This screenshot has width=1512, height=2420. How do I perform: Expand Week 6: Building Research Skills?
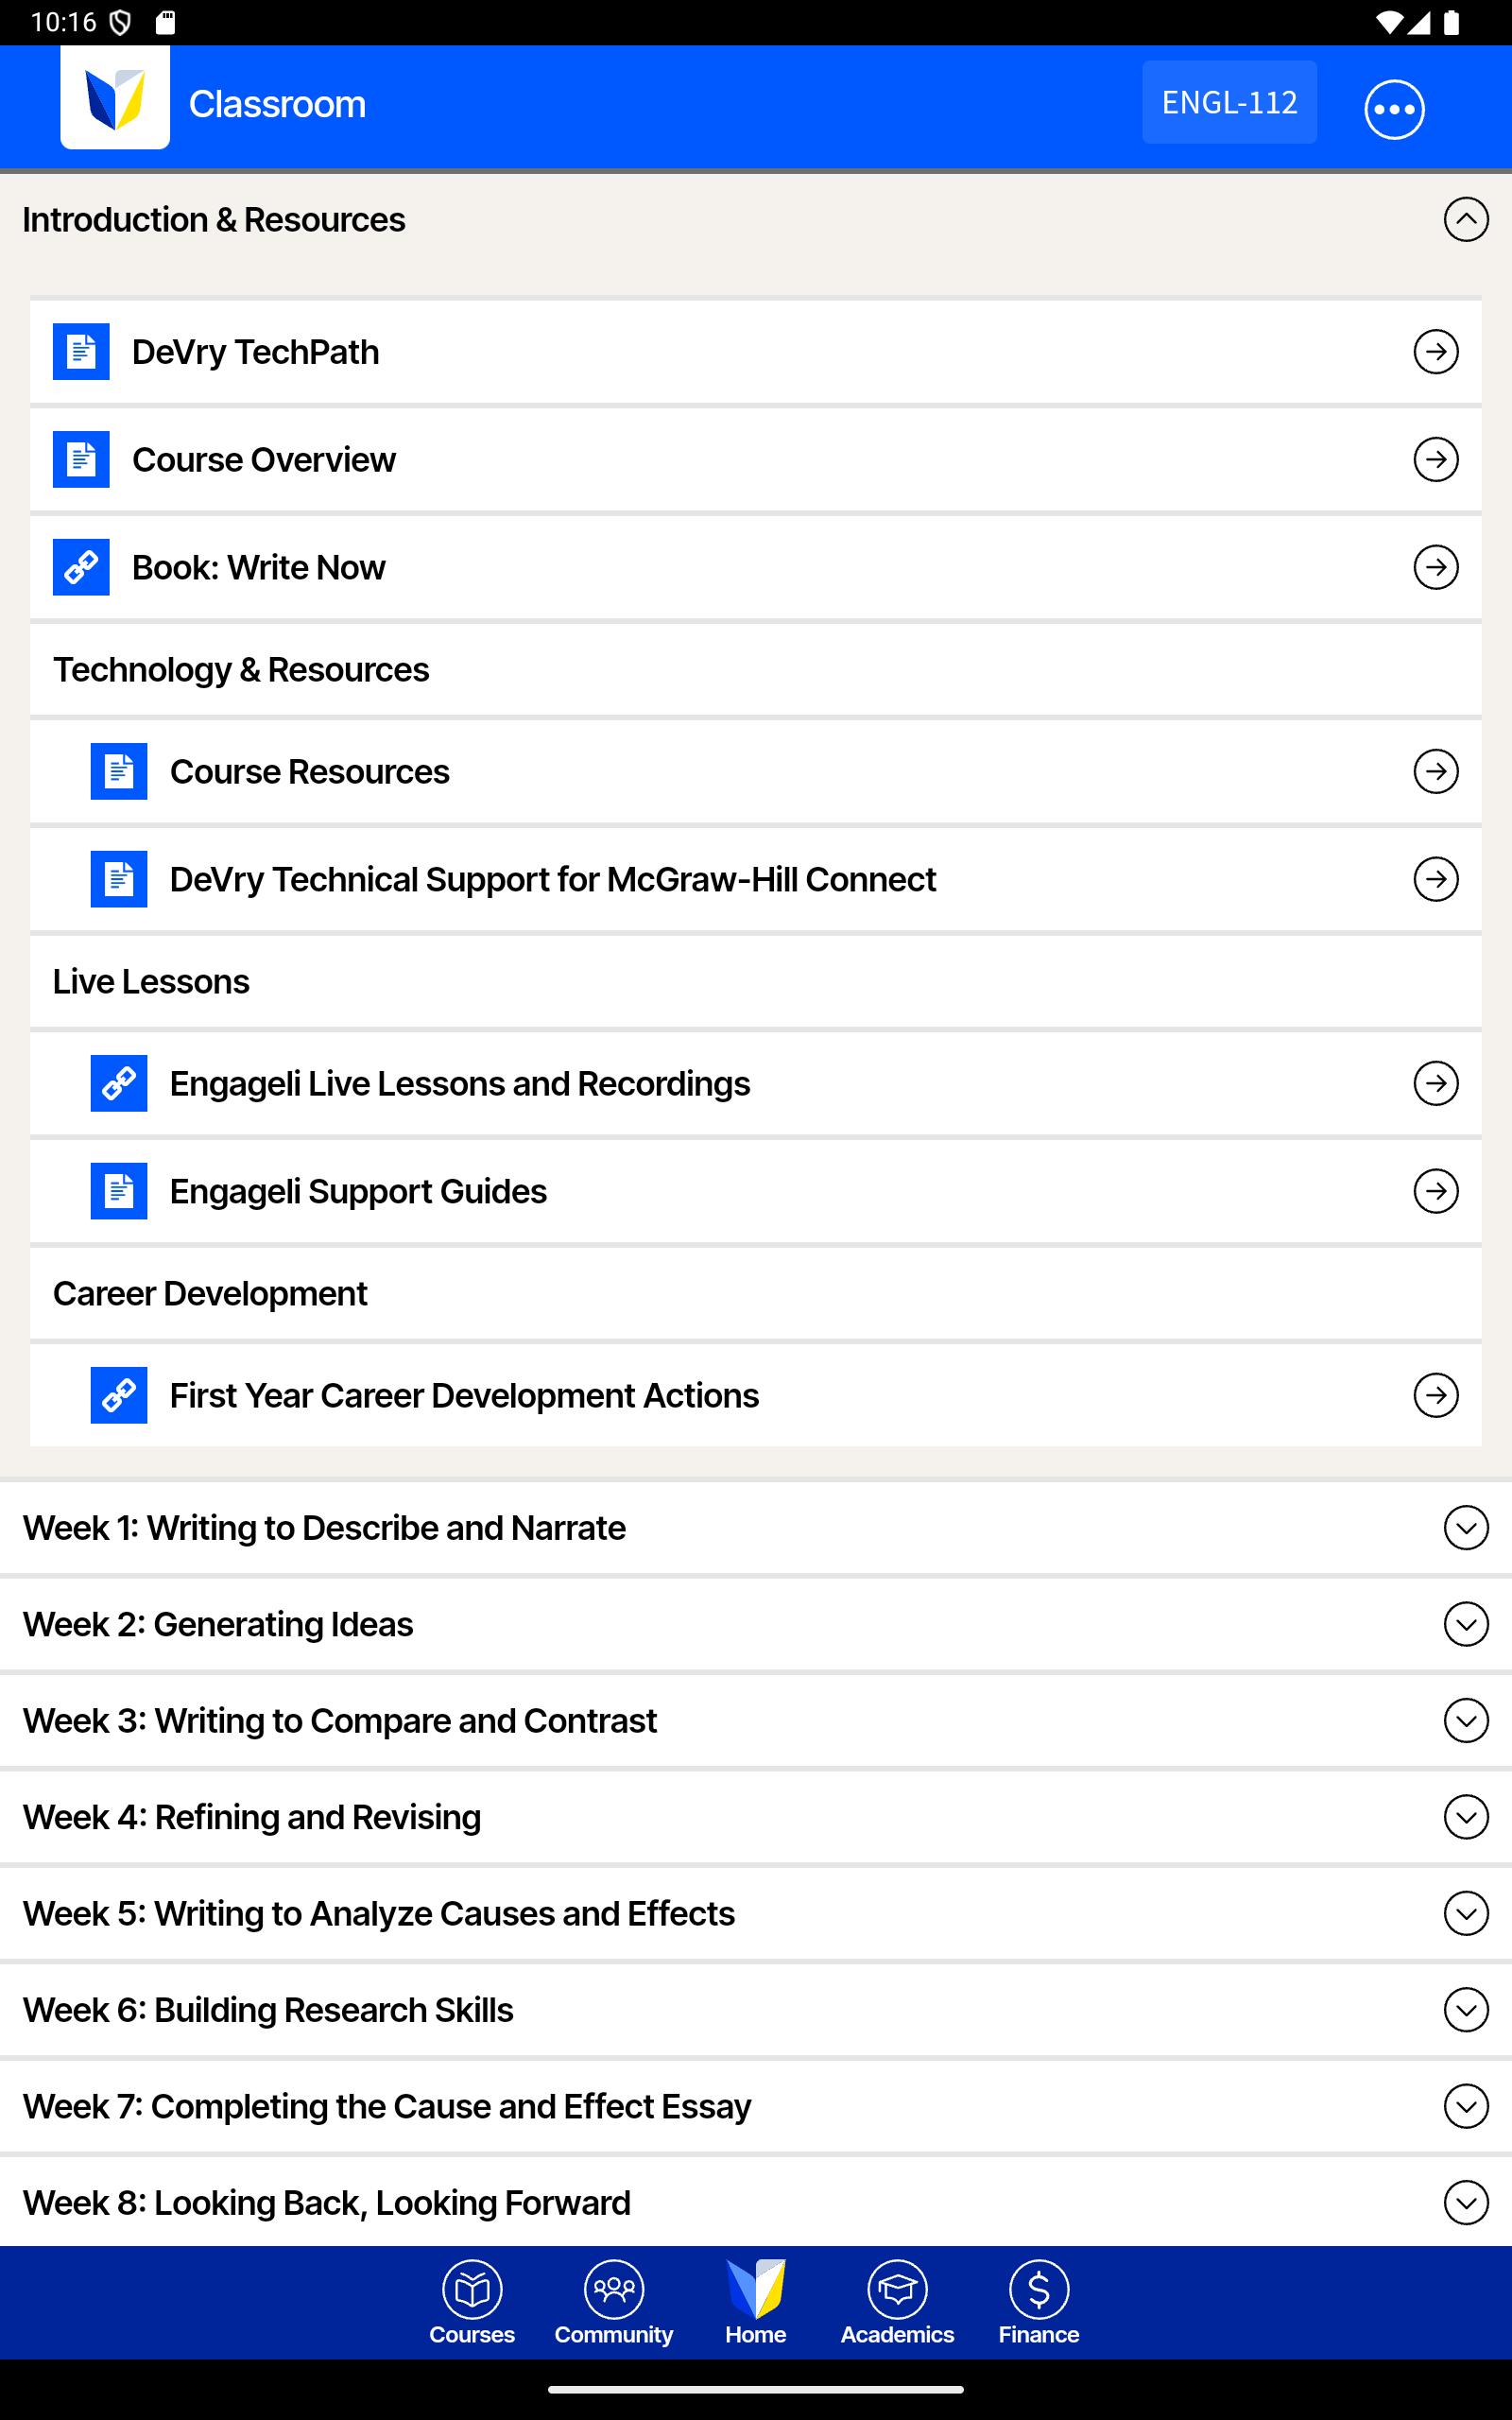(1465, 2010)
